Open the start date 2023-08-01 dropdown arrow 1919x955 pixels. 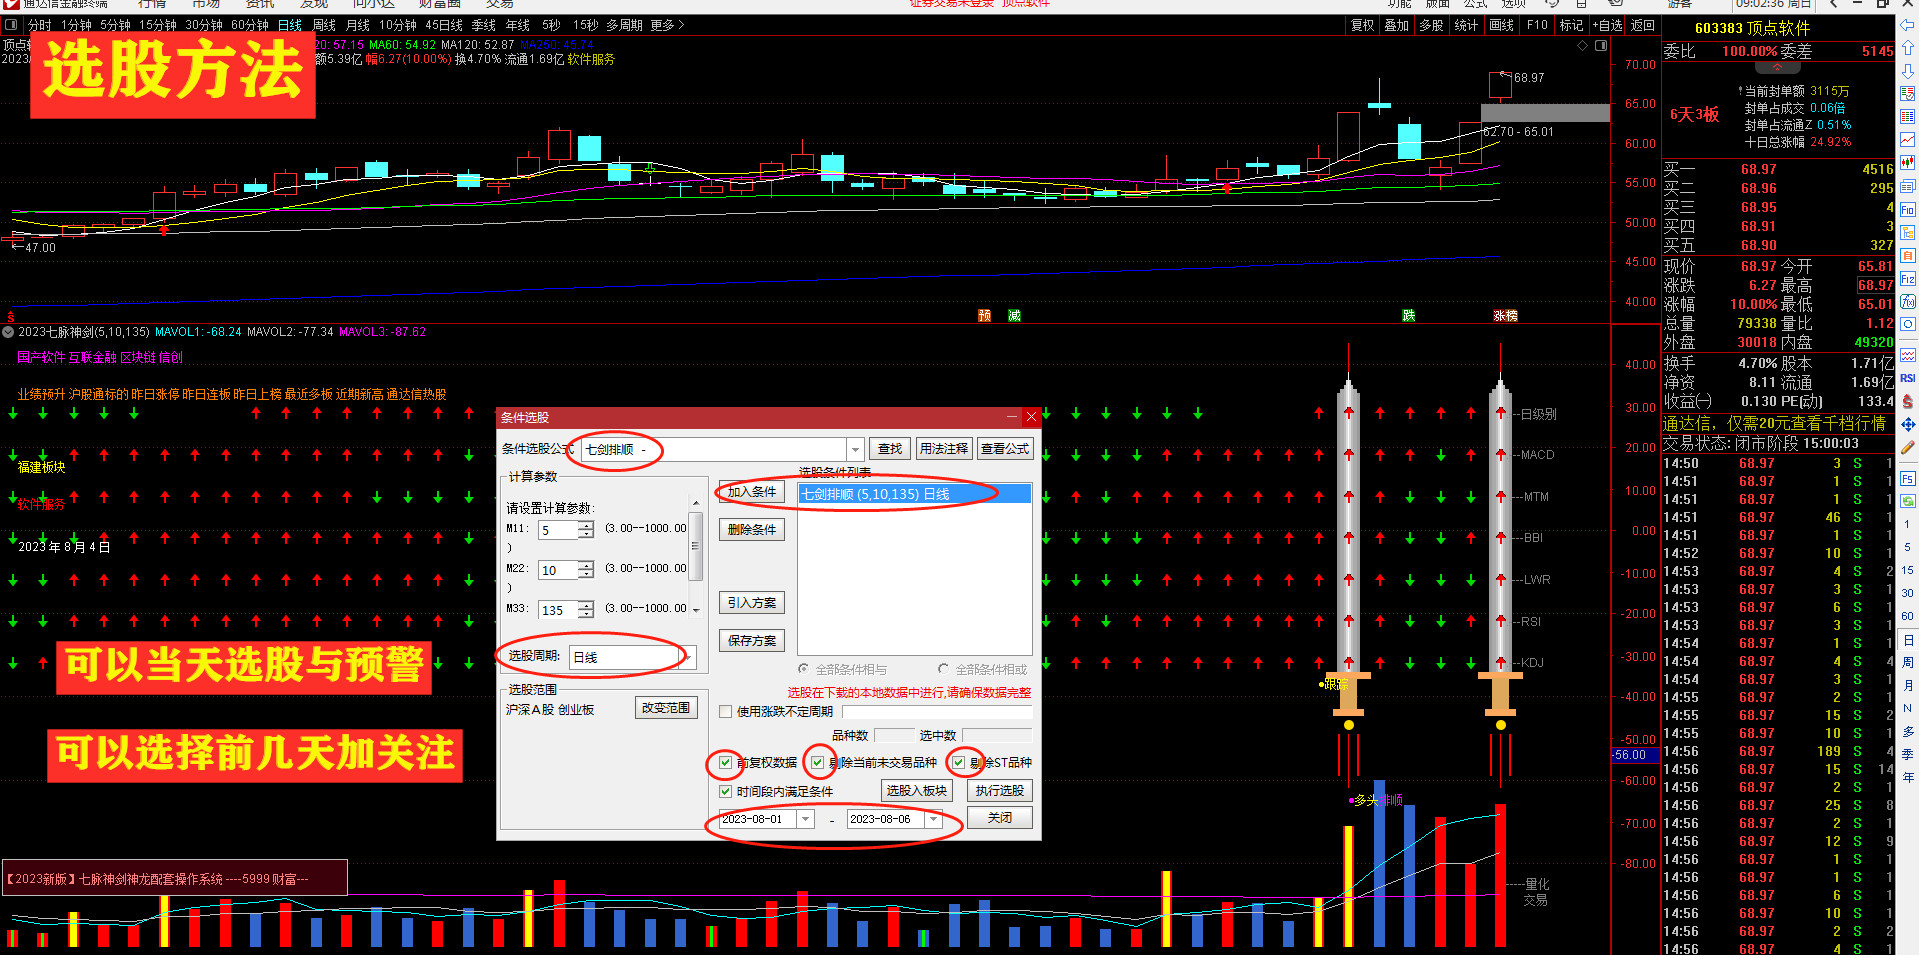click(x=806, y=819)
